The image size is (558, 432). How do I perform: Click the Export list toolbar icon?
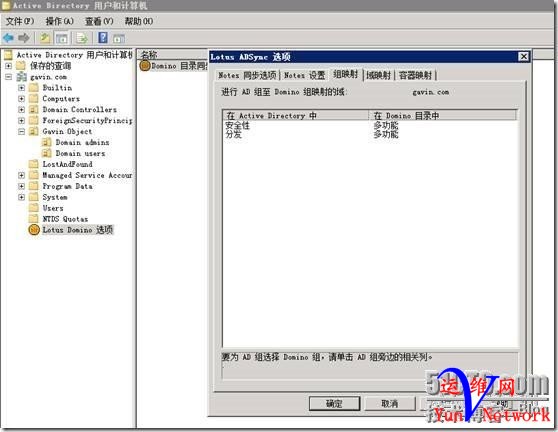pos(82,38)
